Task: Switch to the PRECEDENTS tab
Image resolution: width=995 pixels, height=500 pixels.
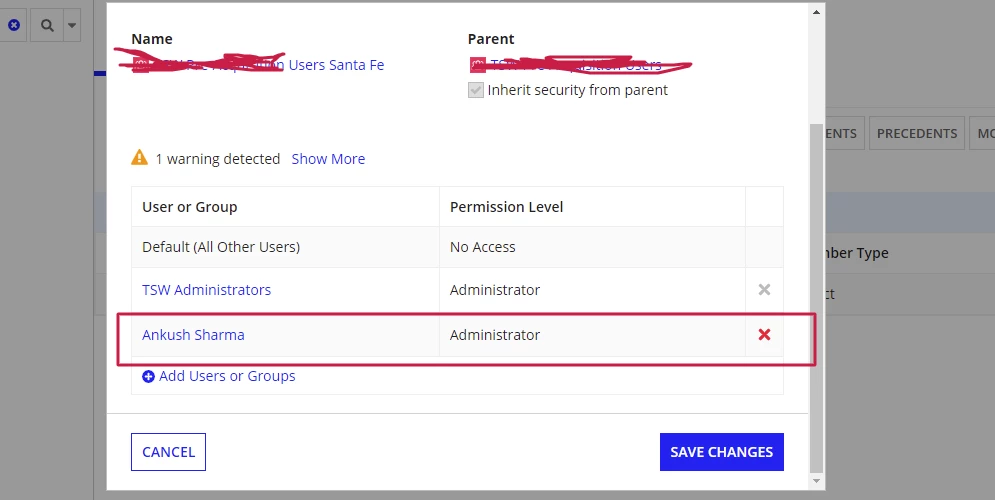Action: (917, 133)
